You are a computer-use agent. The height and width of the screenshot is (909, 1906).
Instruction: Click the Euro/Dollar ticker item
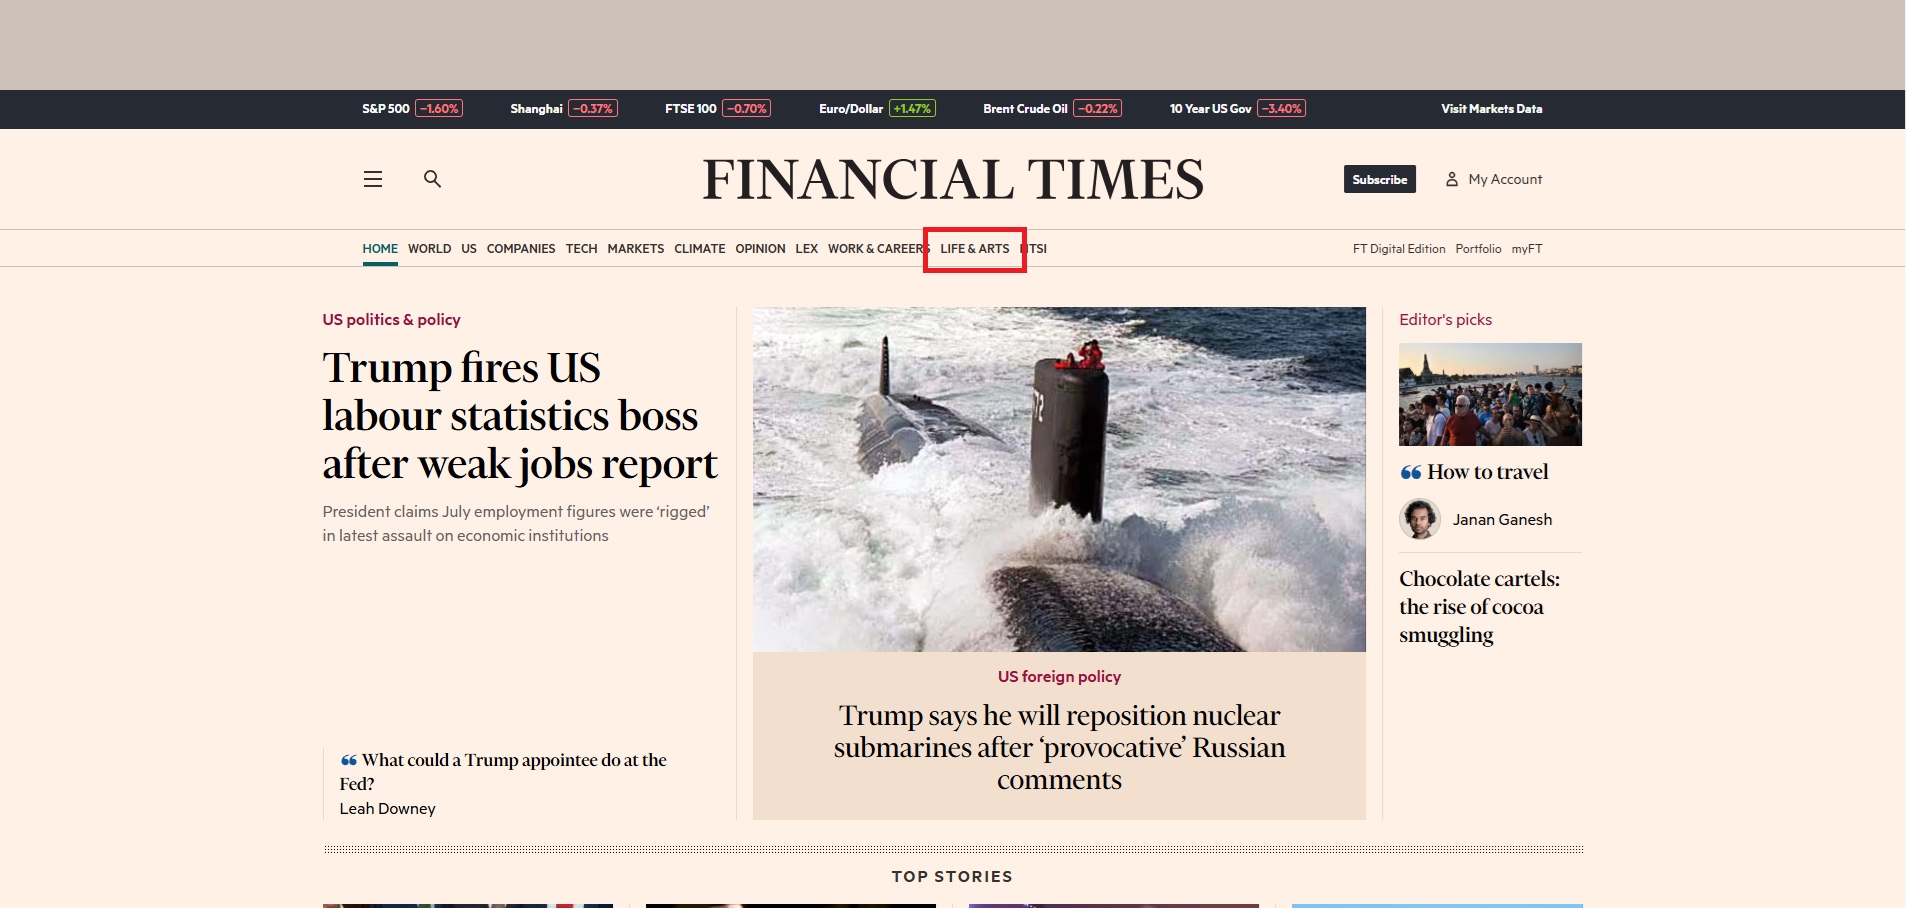[x=876, y=109]
